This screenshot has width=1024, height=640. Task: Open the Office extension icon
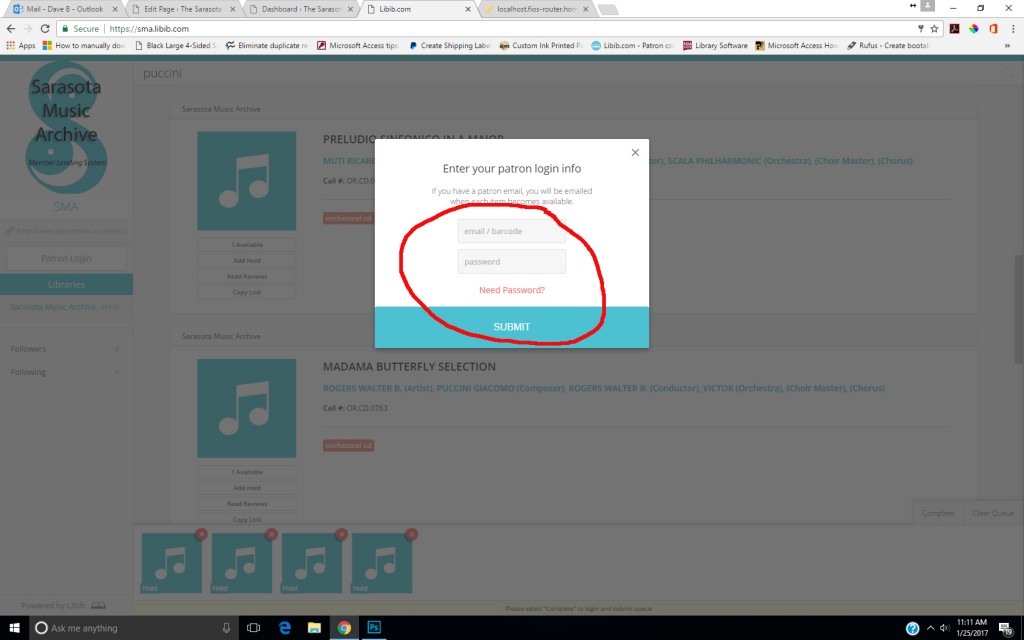click(x=993, y=29)
